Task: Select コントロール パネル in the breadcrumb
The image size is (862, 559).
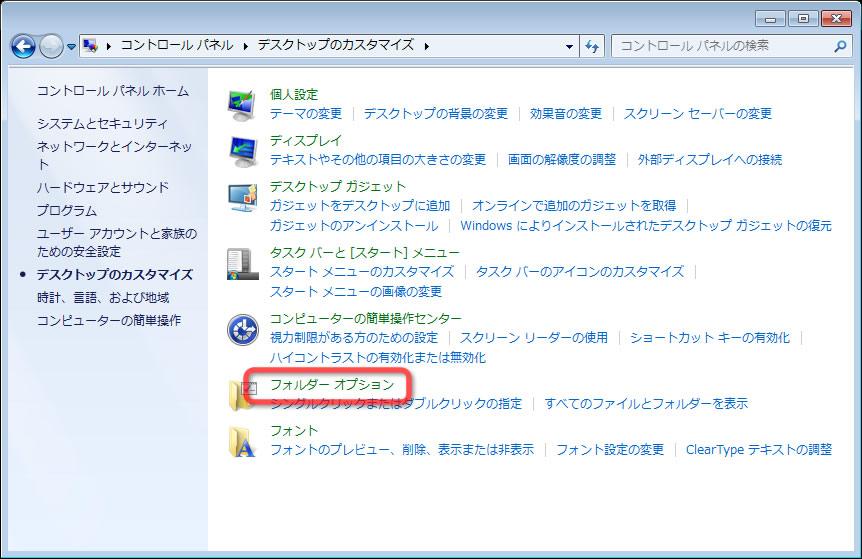Action: [x=176, y=46]
